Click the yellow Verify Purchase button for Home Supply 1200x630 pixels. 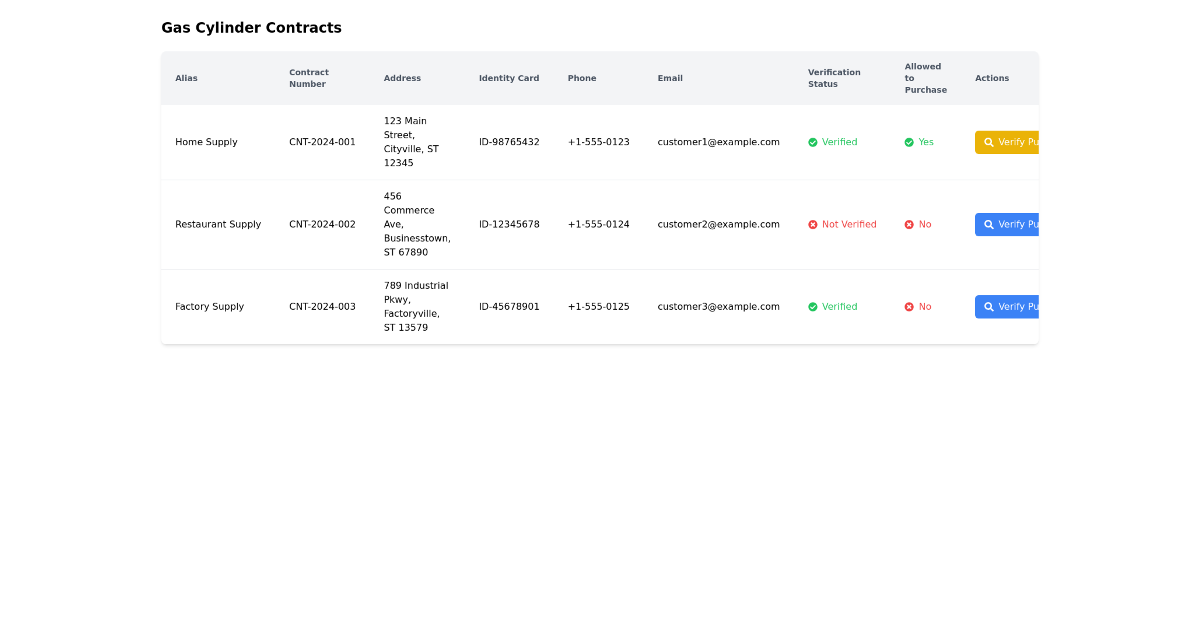point(1010,142)
